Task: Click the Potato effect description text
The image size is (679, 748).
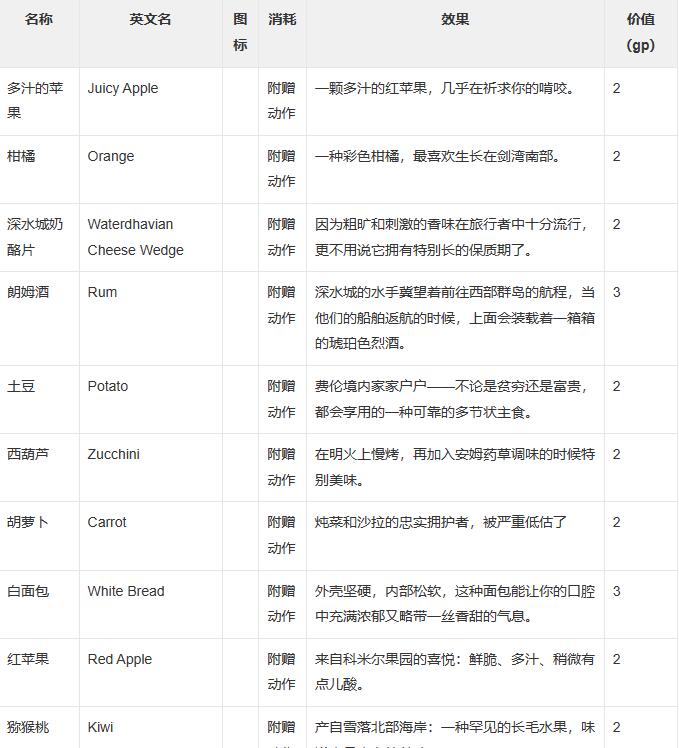Action: 451,399
